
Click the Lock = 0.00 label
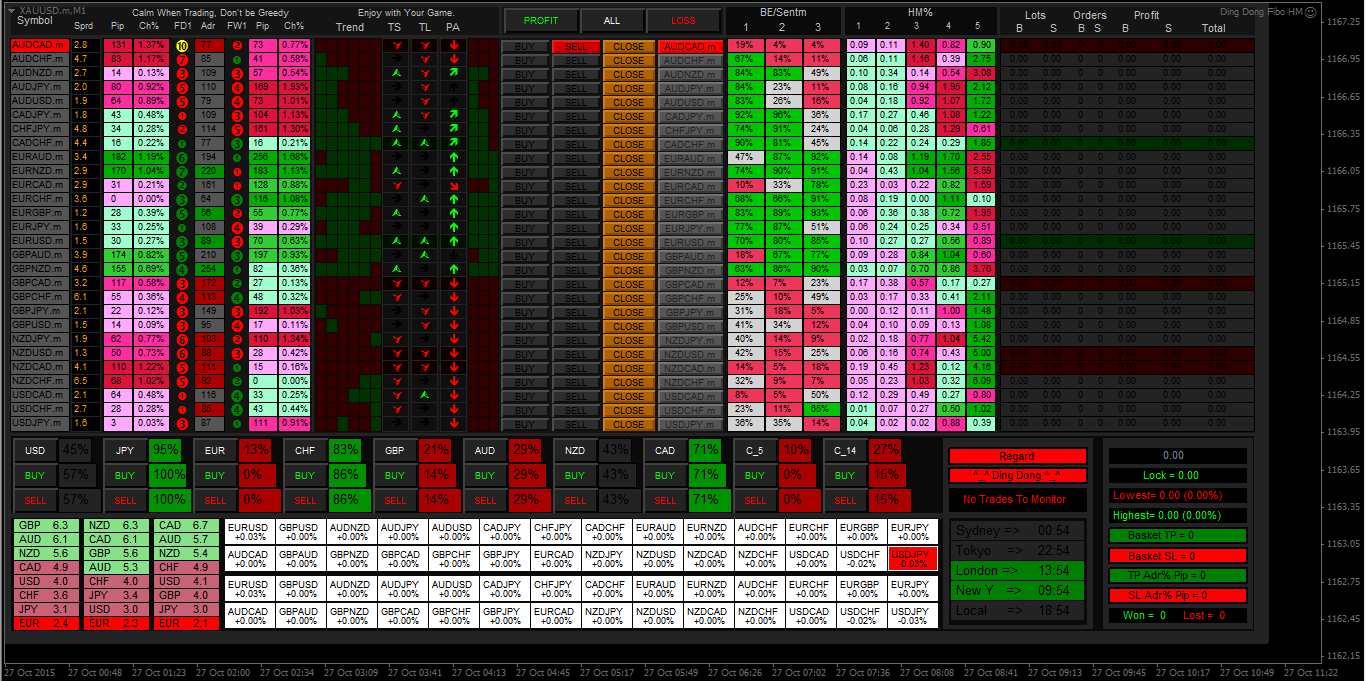point(1177,476)
